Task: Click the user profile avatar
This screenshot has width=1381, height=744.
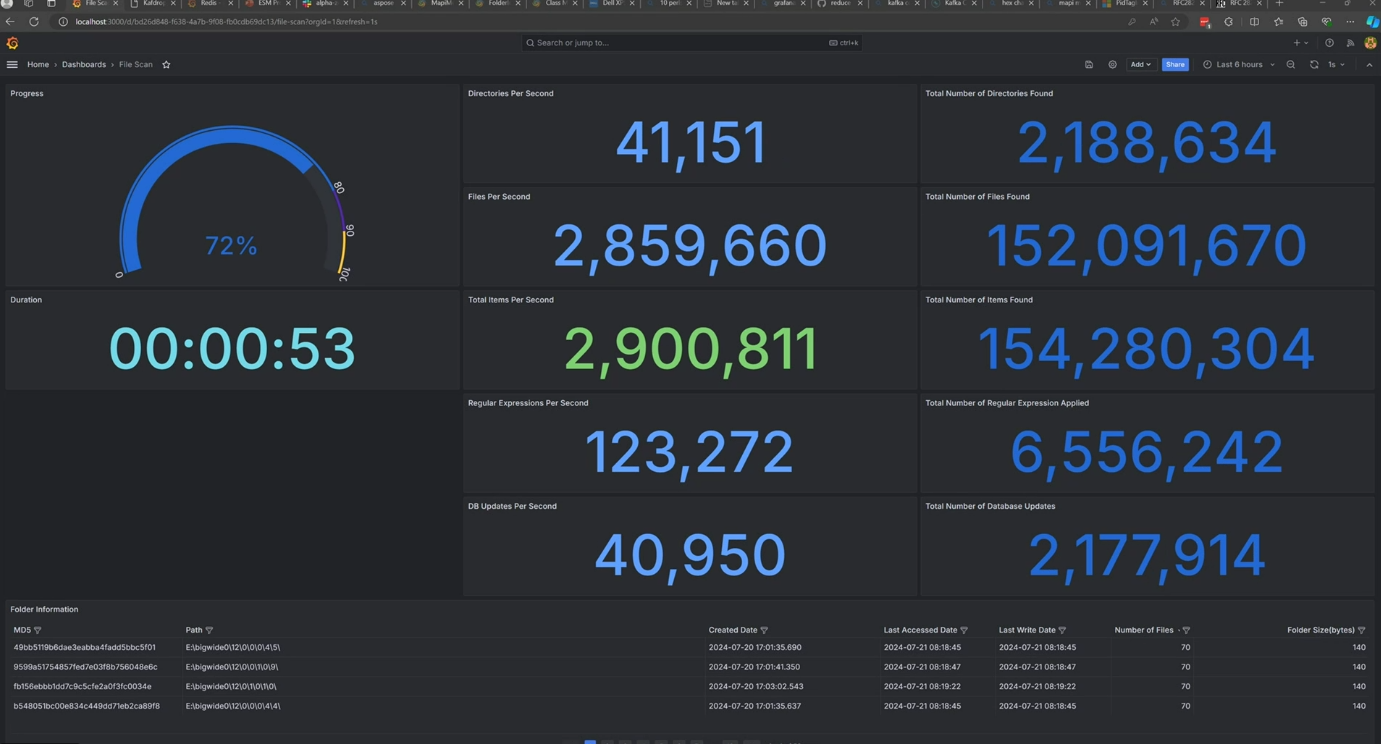Action: (1370, 43)
